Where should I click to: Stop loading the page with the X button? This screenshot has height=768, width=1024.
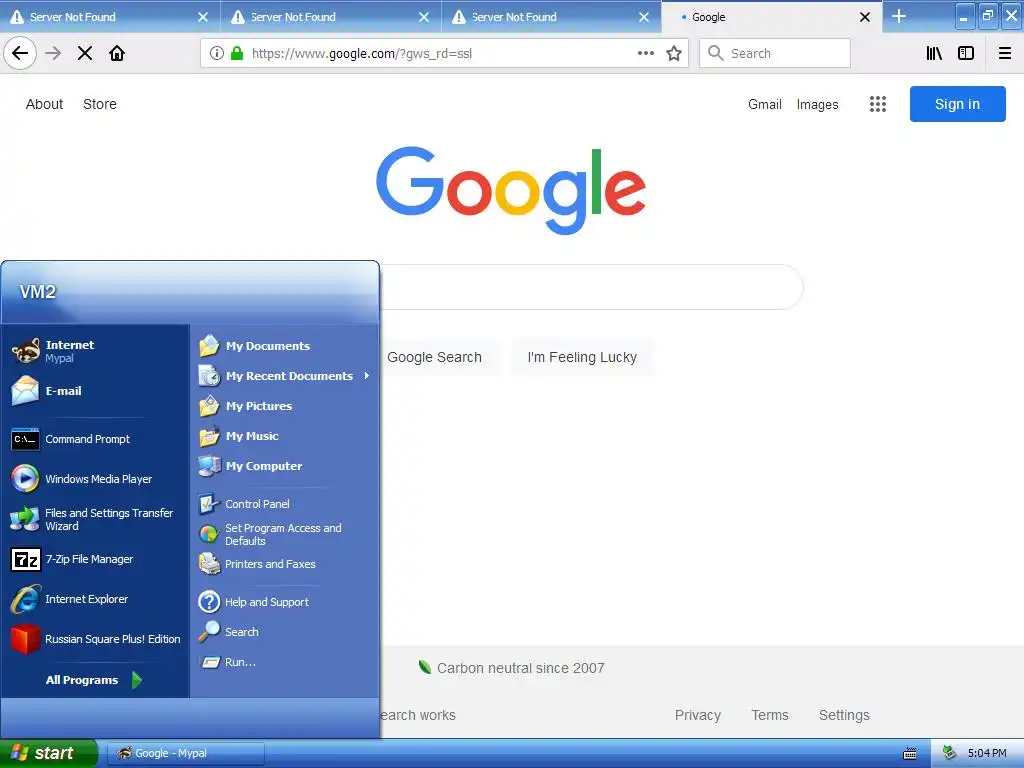(85, 53)
